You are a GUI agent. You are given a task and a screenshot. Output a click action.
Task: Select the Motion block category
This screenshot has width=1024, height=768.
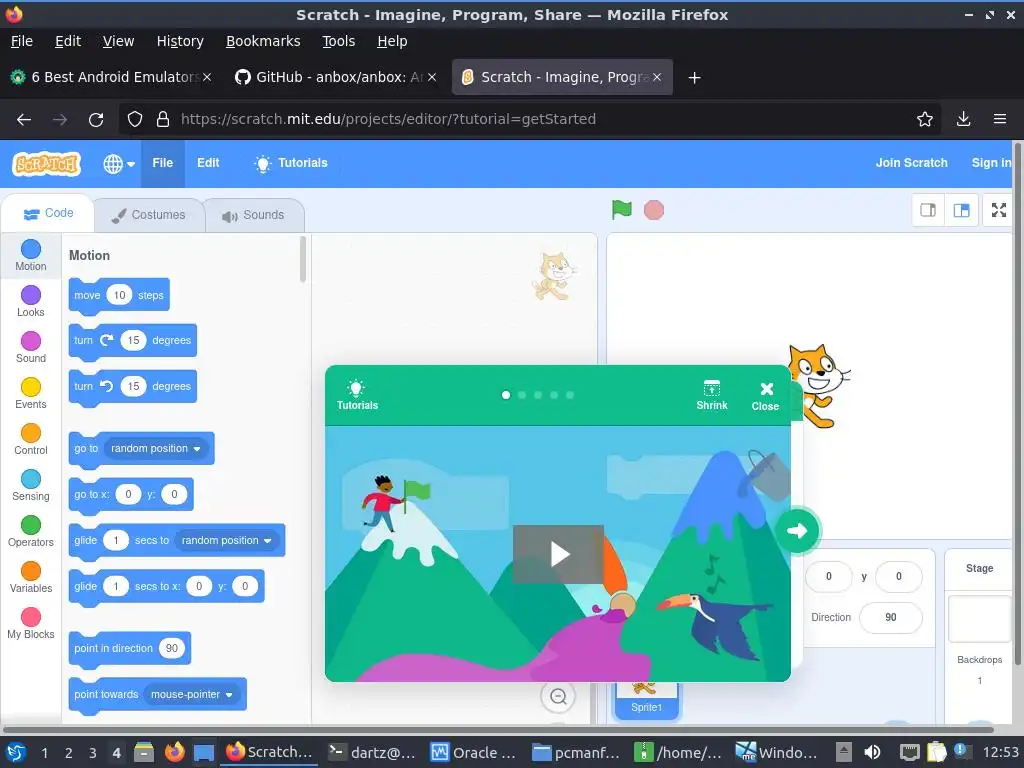pyautogui.click(x=31, y=255)
